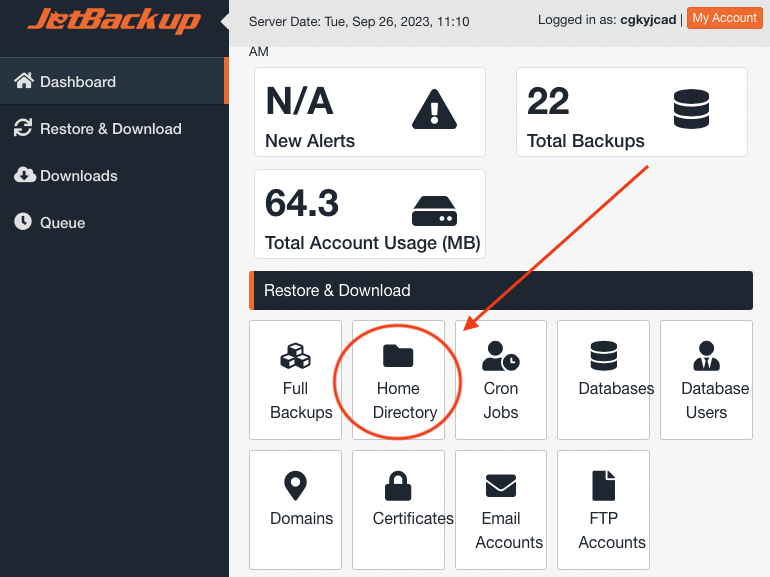Click the New Alerts warning triangle icon

434,109
